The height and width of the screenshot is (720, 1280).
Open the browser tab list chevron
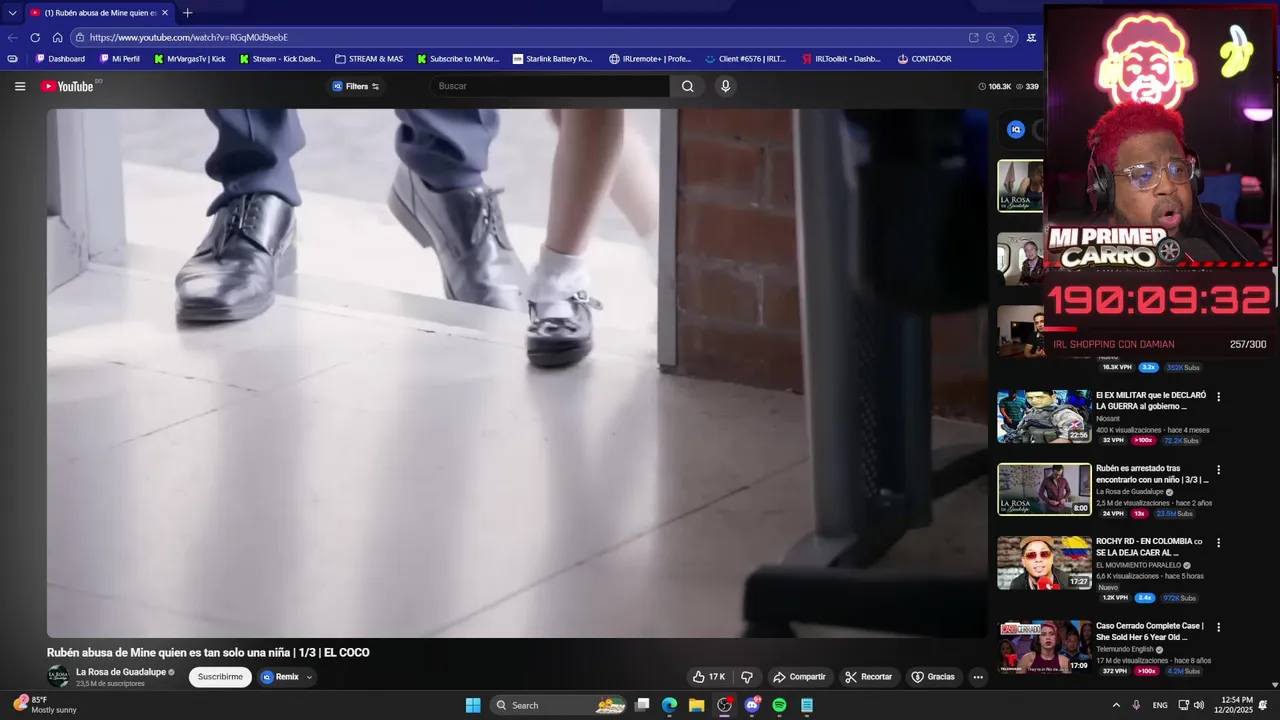coord(12,13)
